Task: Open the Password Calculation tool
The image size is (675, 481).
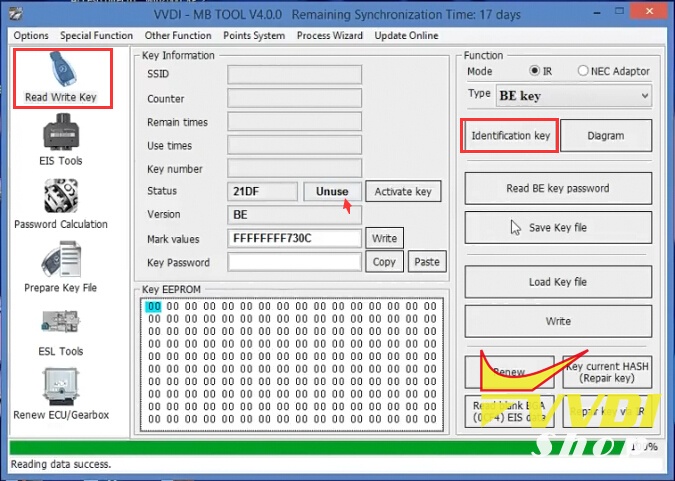Action: 61,204
